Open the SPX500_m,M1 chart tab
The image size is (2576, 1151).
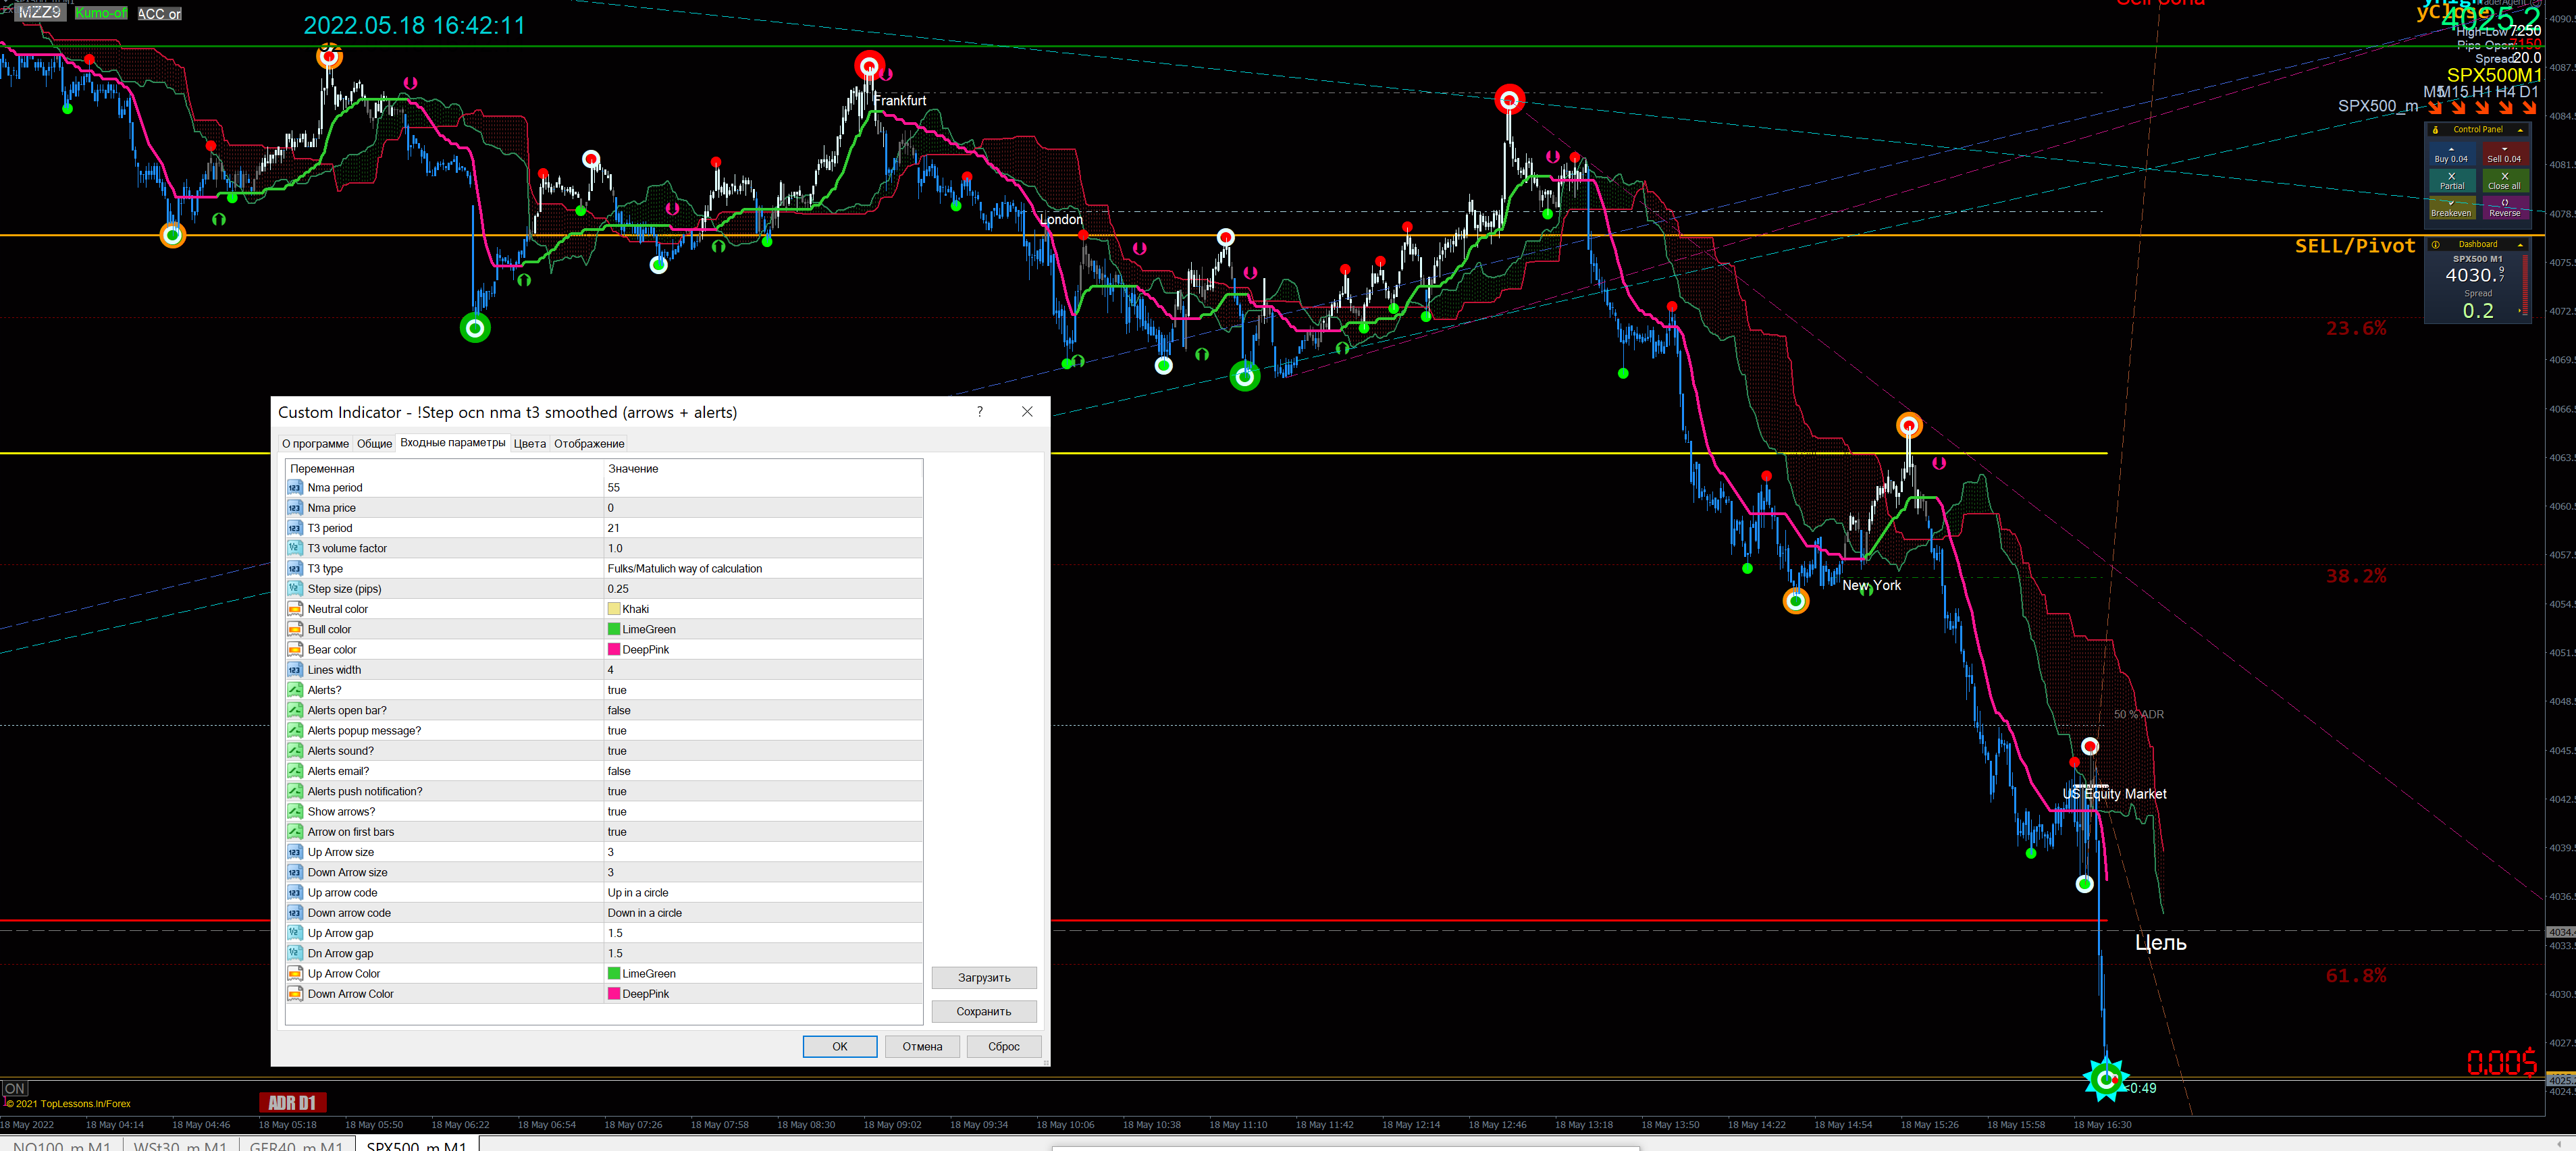pos(416,1145)
